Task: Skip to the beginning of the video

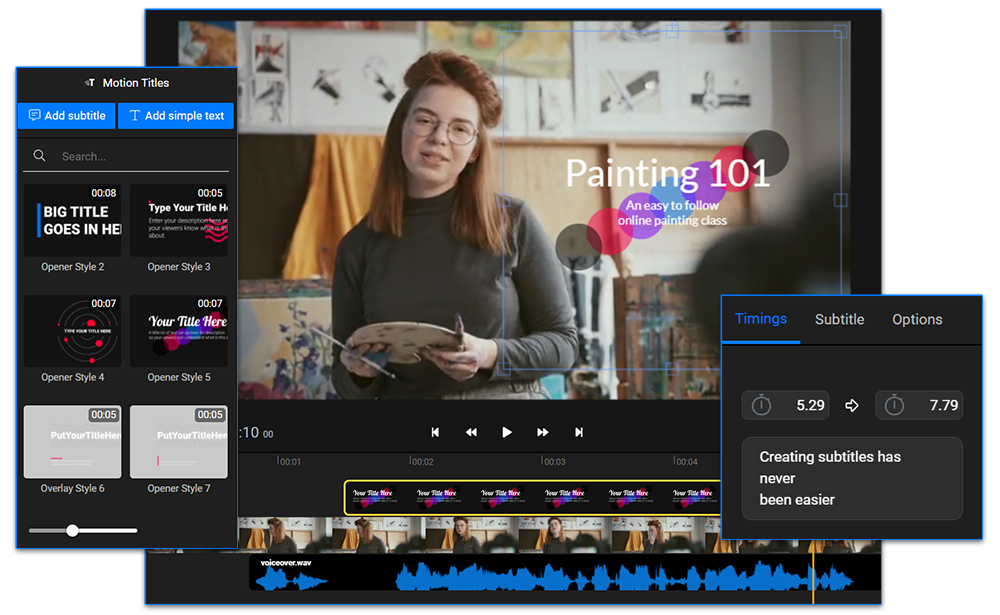Action: 435,432
